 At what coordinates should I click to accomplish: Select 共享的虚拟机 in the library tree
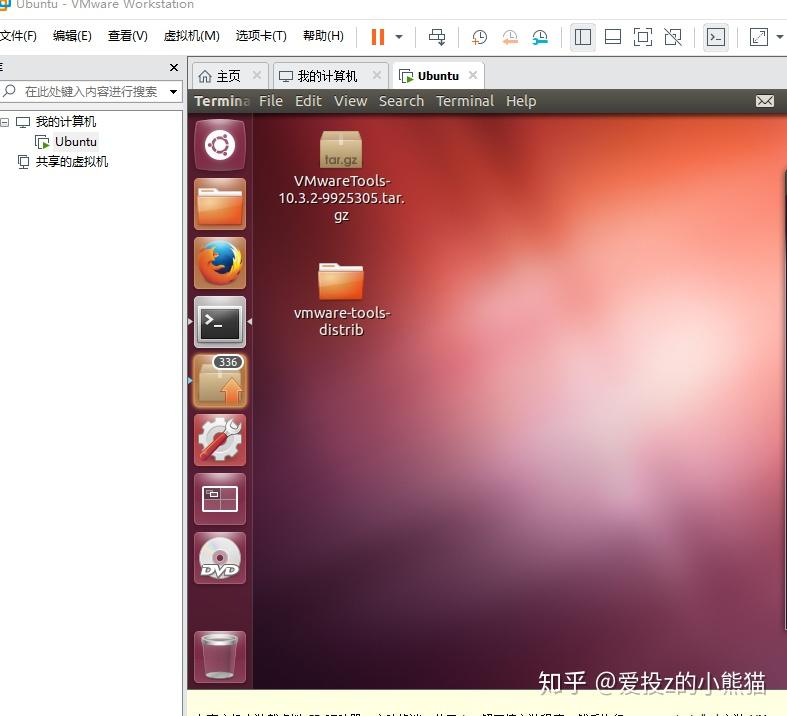(x=72, y=162)
